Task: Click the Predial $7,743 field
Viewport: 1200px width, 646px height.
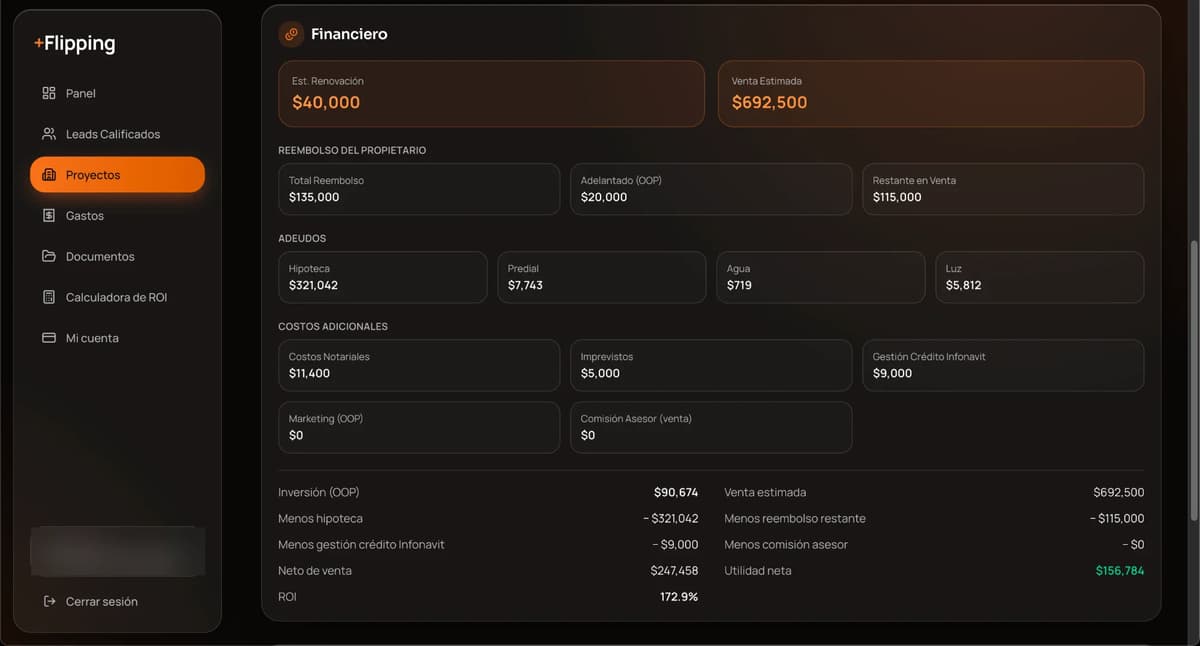Action: tap(602, 277)
